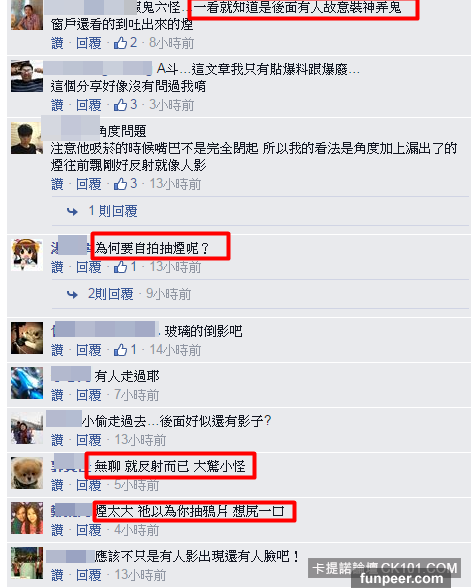The image size is (471, 588).
Task: Click reply arrow icon beside 2則回覆
Action: (x=72, y=295)
